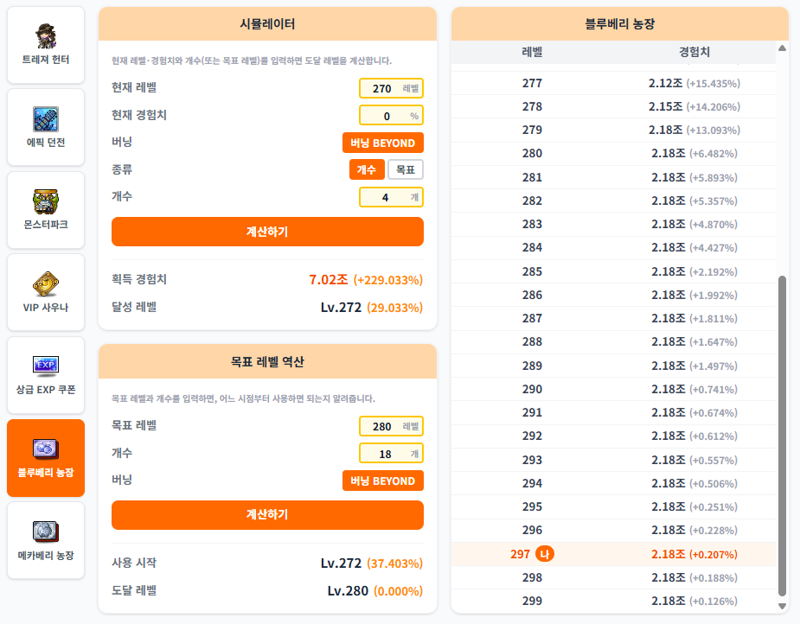
Task: Open the 에픽 던전 sidebar card
Action: pos(46,127)
